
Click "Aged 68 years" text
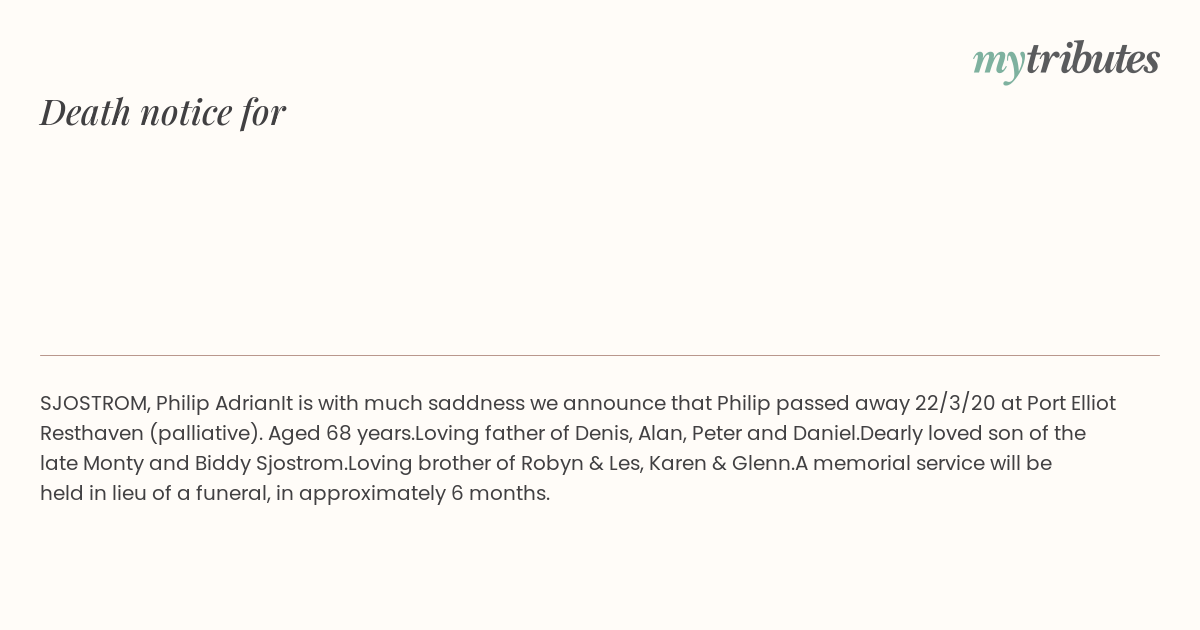pos(340,434)
